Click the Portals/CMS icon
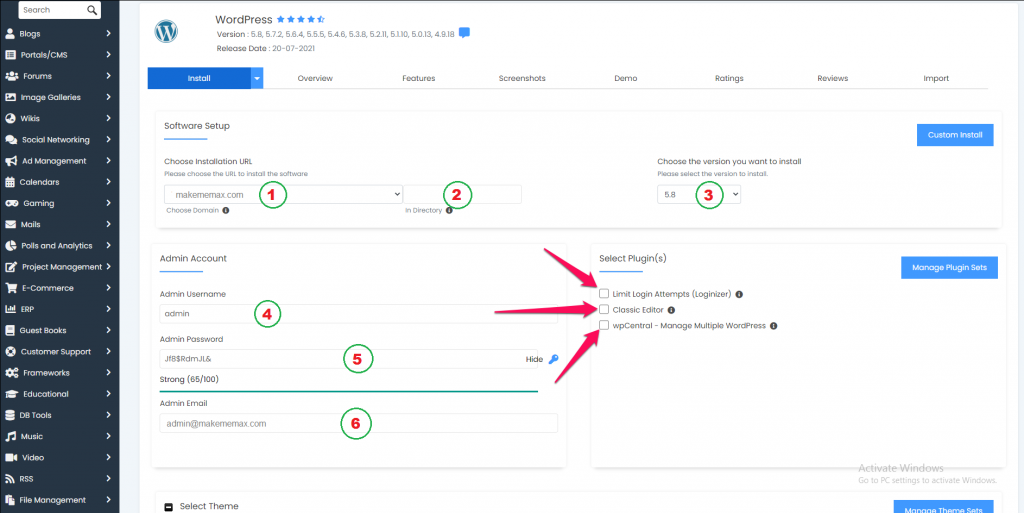 tap(10, 55)
